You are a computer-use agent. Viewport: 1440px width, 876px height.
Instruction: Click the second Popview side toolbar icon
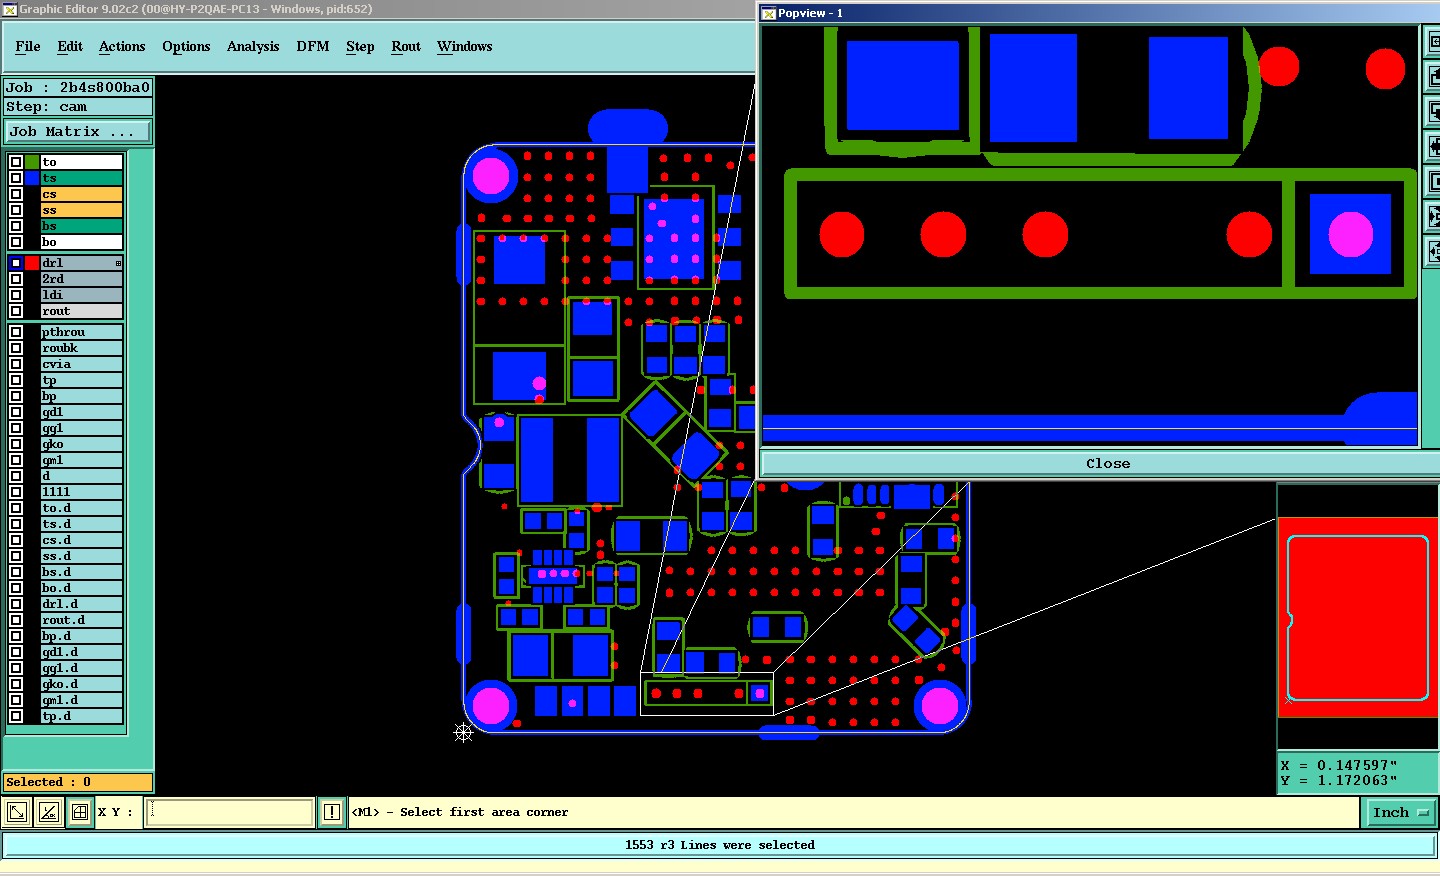(x=1432, y=76)
